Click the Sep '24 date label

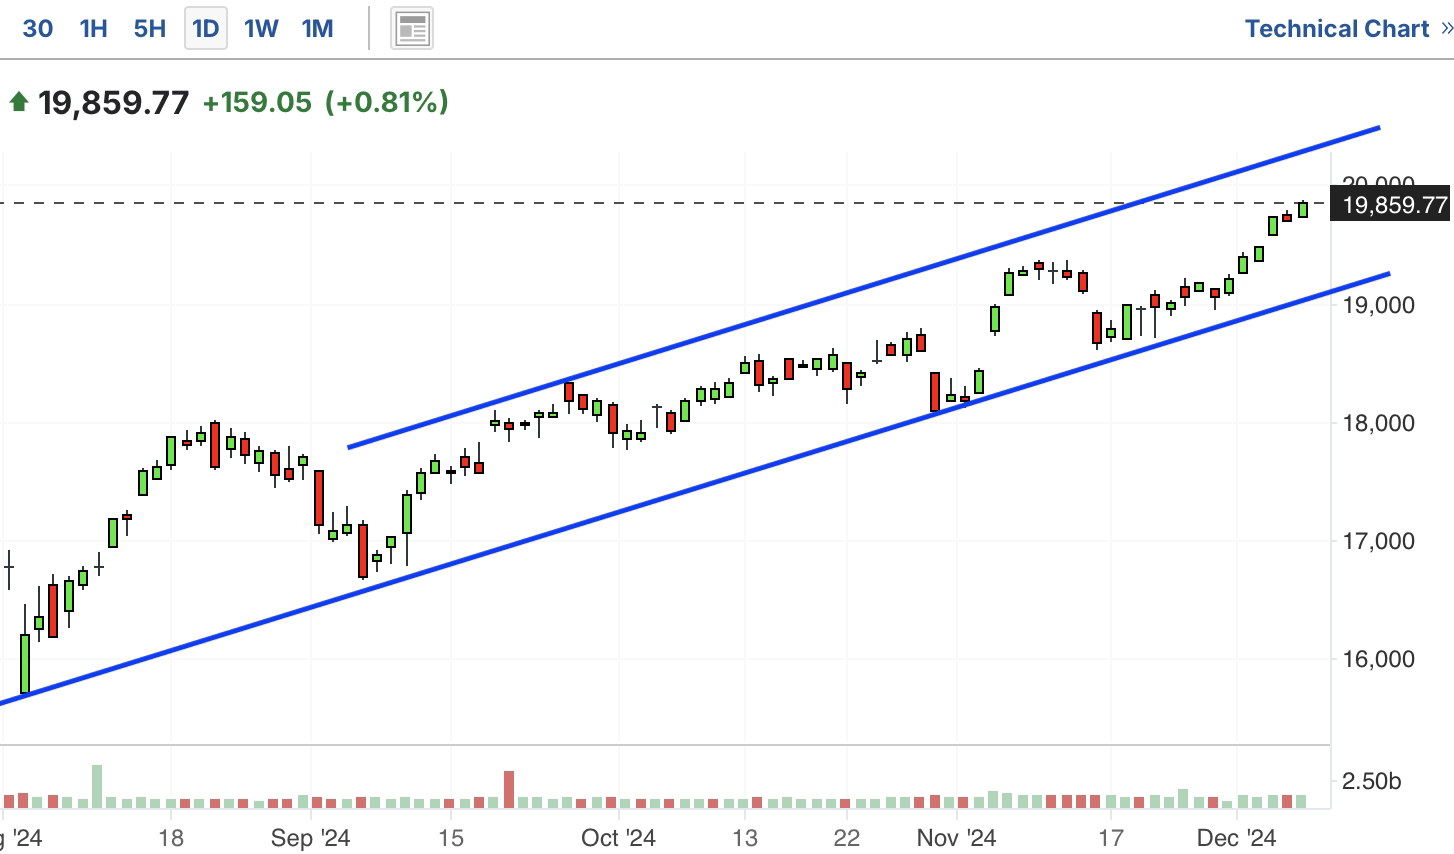tap(311, 838)
